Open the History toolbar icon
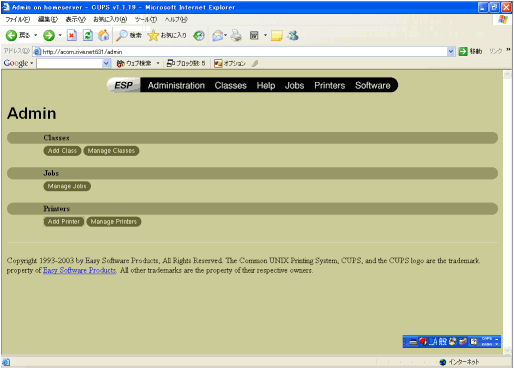 (x=199, y=35)
